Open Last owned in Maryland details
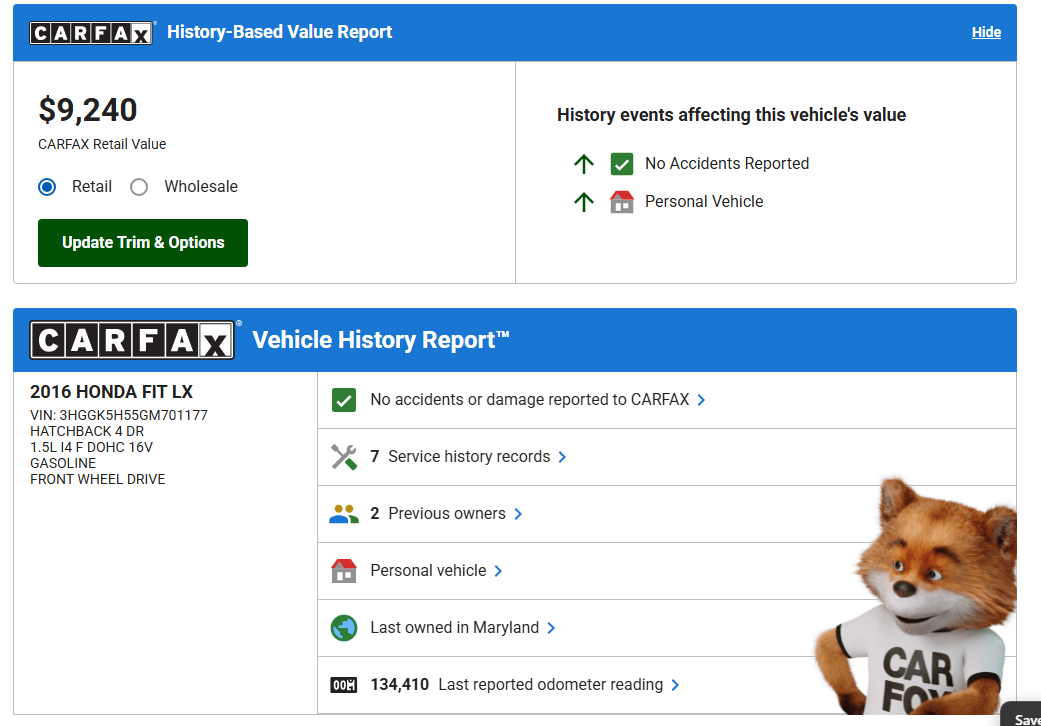 455,628
